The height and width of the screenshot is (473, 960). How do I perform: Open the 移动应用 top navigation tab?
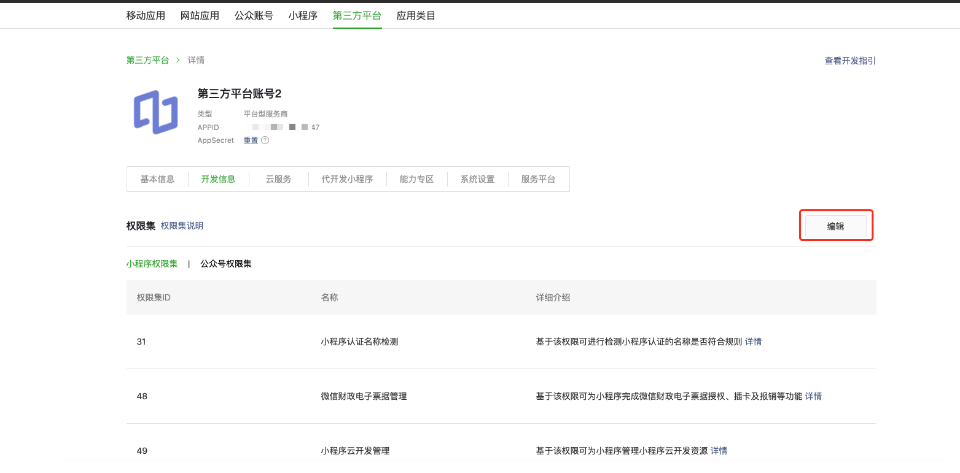pos(146,16)
